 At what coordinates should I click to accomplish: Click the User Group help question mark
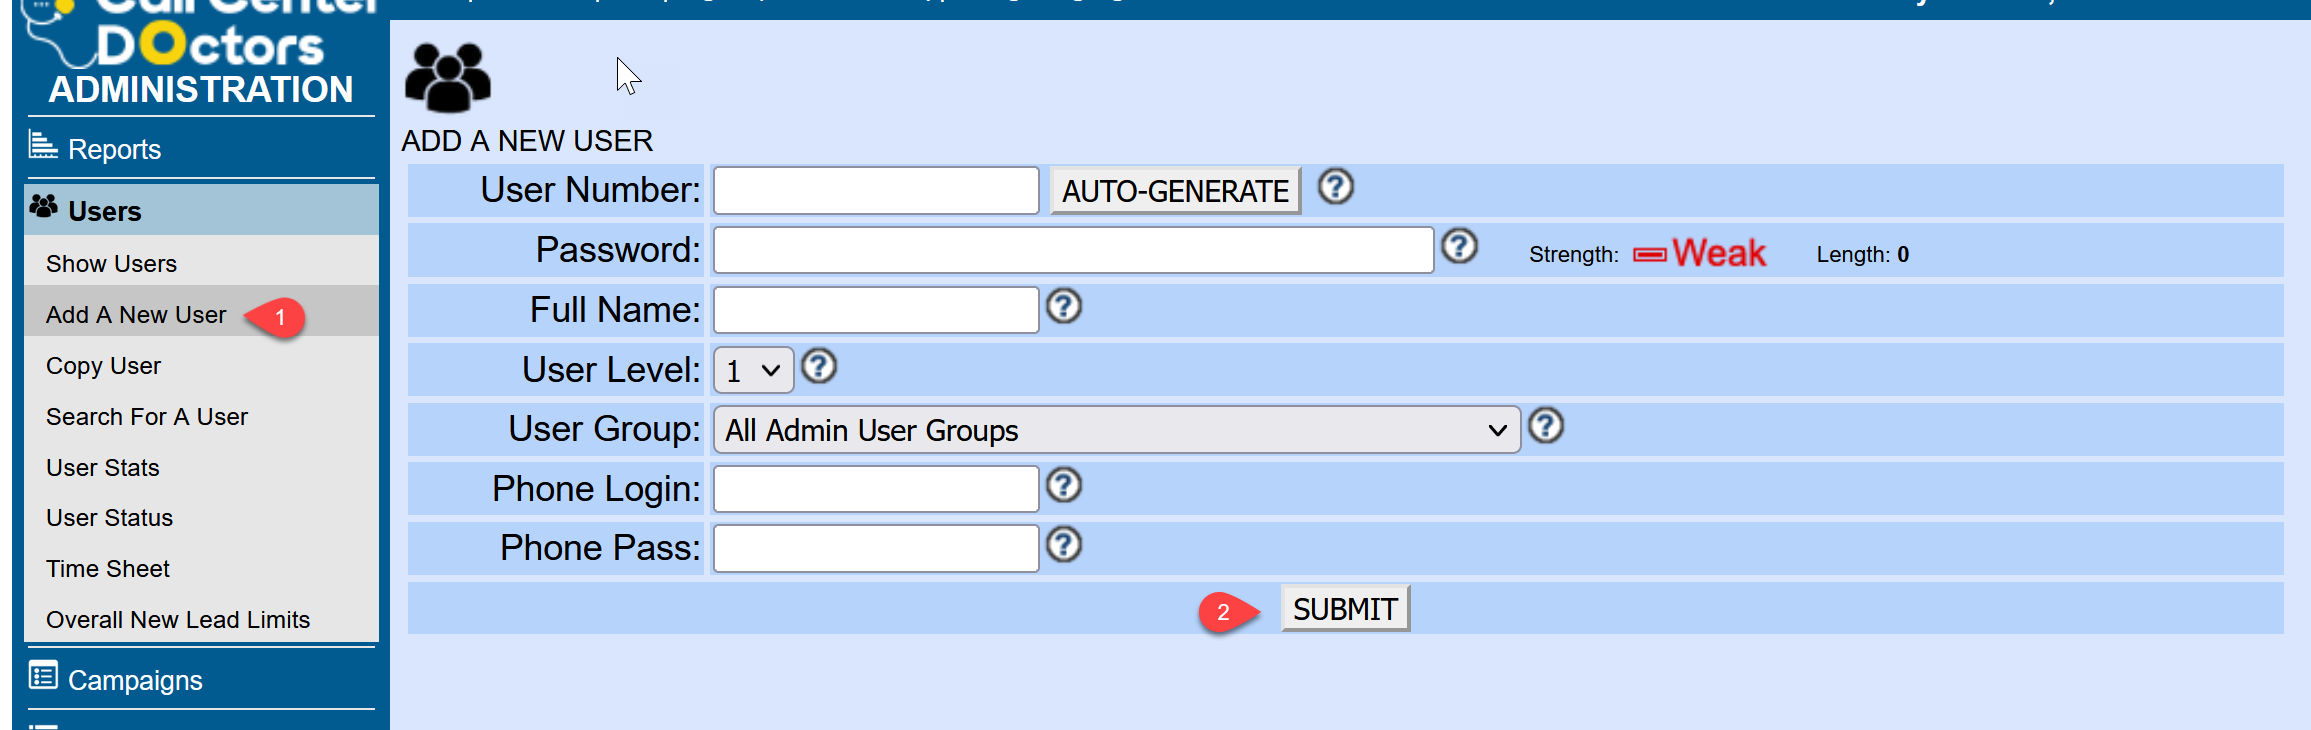pos(1546,426)
